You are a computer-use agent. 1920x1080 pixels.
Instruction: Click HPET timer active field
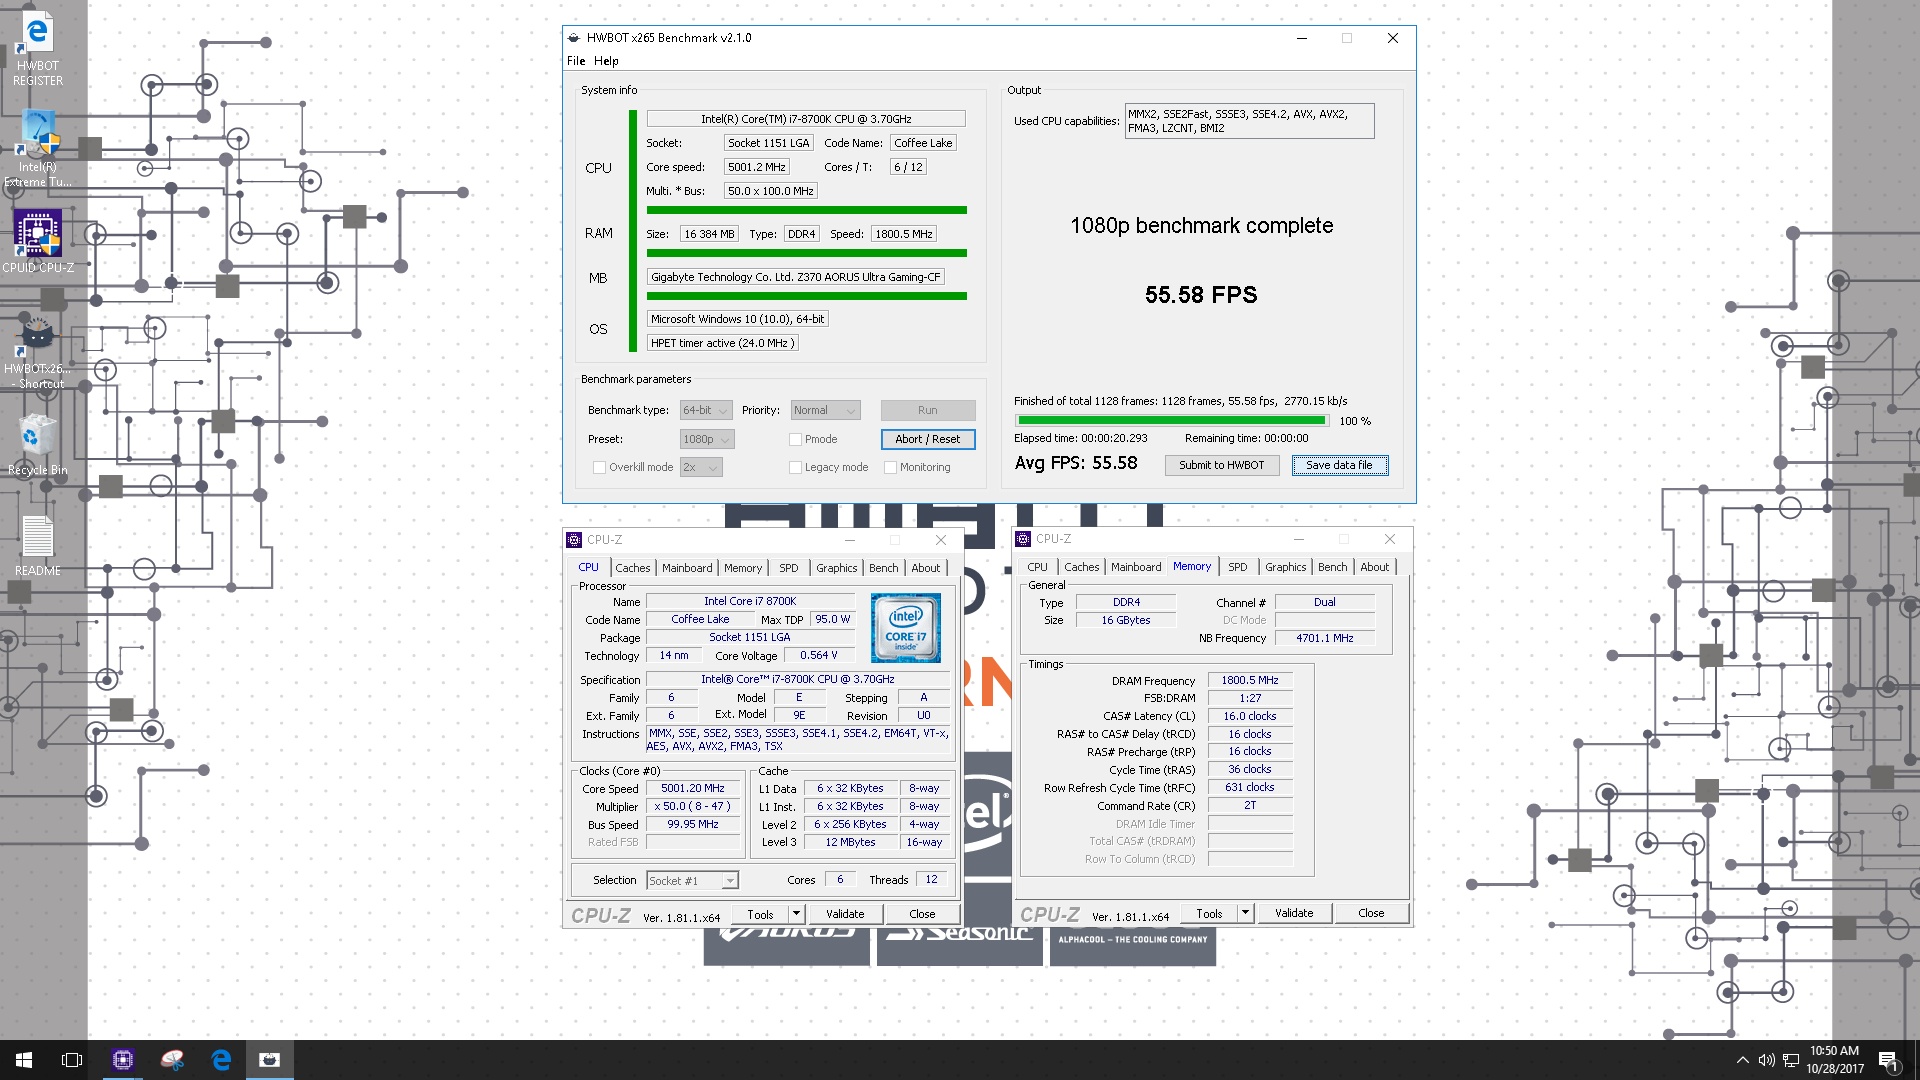(x=723, y=343)
